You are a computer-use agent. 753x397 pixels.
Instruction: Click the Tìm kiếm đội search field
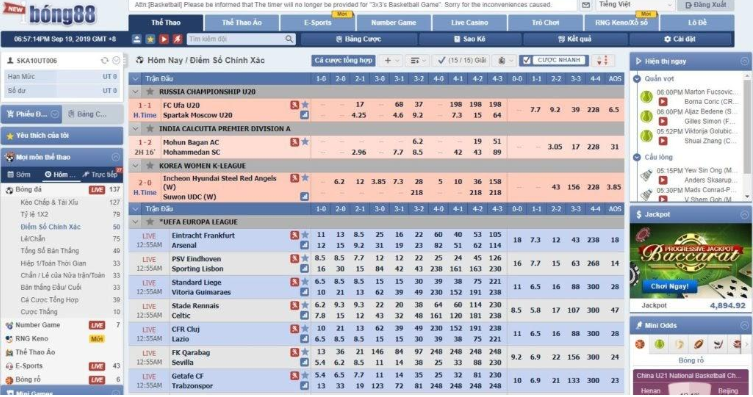(241, 39)
